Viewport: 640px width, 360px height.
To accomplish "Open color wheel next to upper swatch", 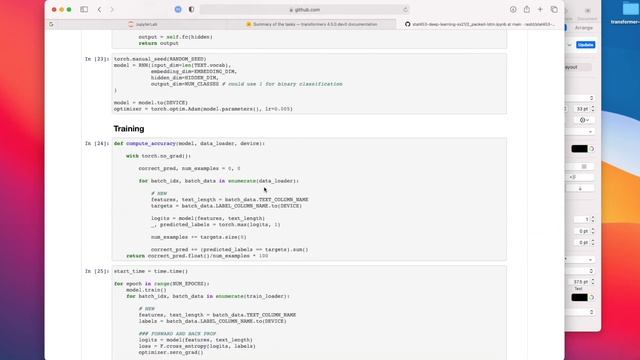I will [x=591, y=149].
